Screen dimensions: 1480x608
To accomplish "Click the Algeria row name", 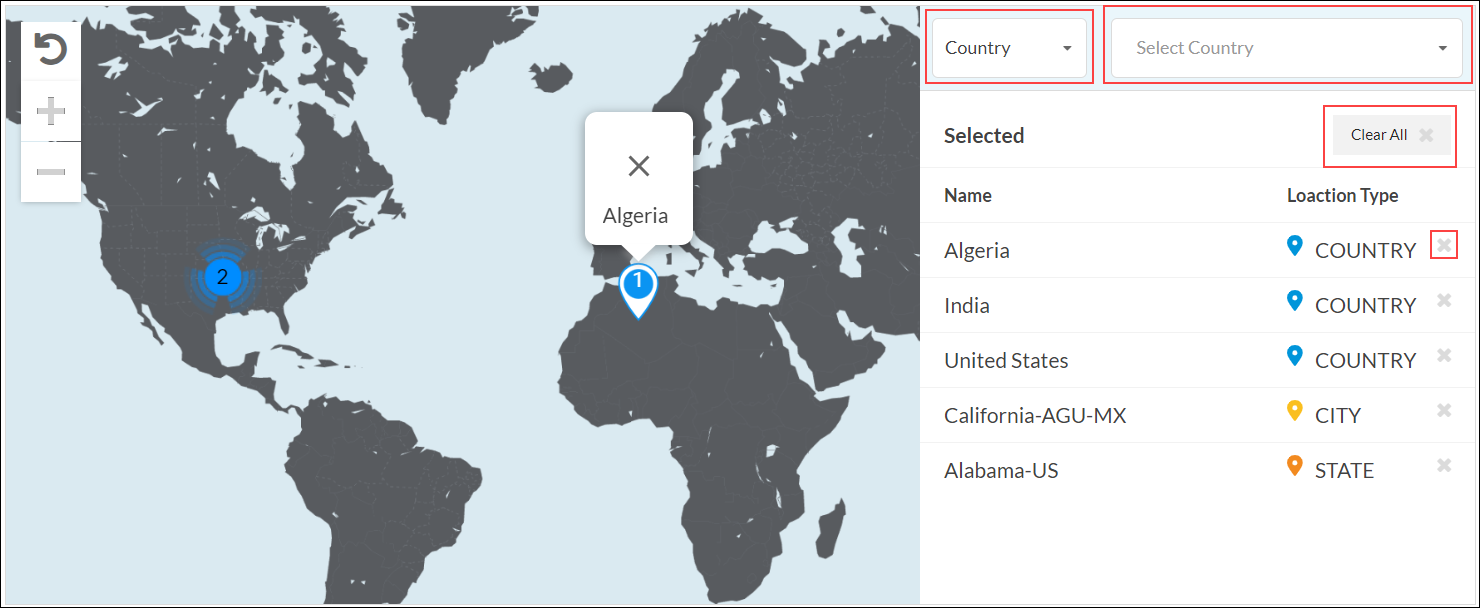I will pyautogui.click(x=977, y=250).
